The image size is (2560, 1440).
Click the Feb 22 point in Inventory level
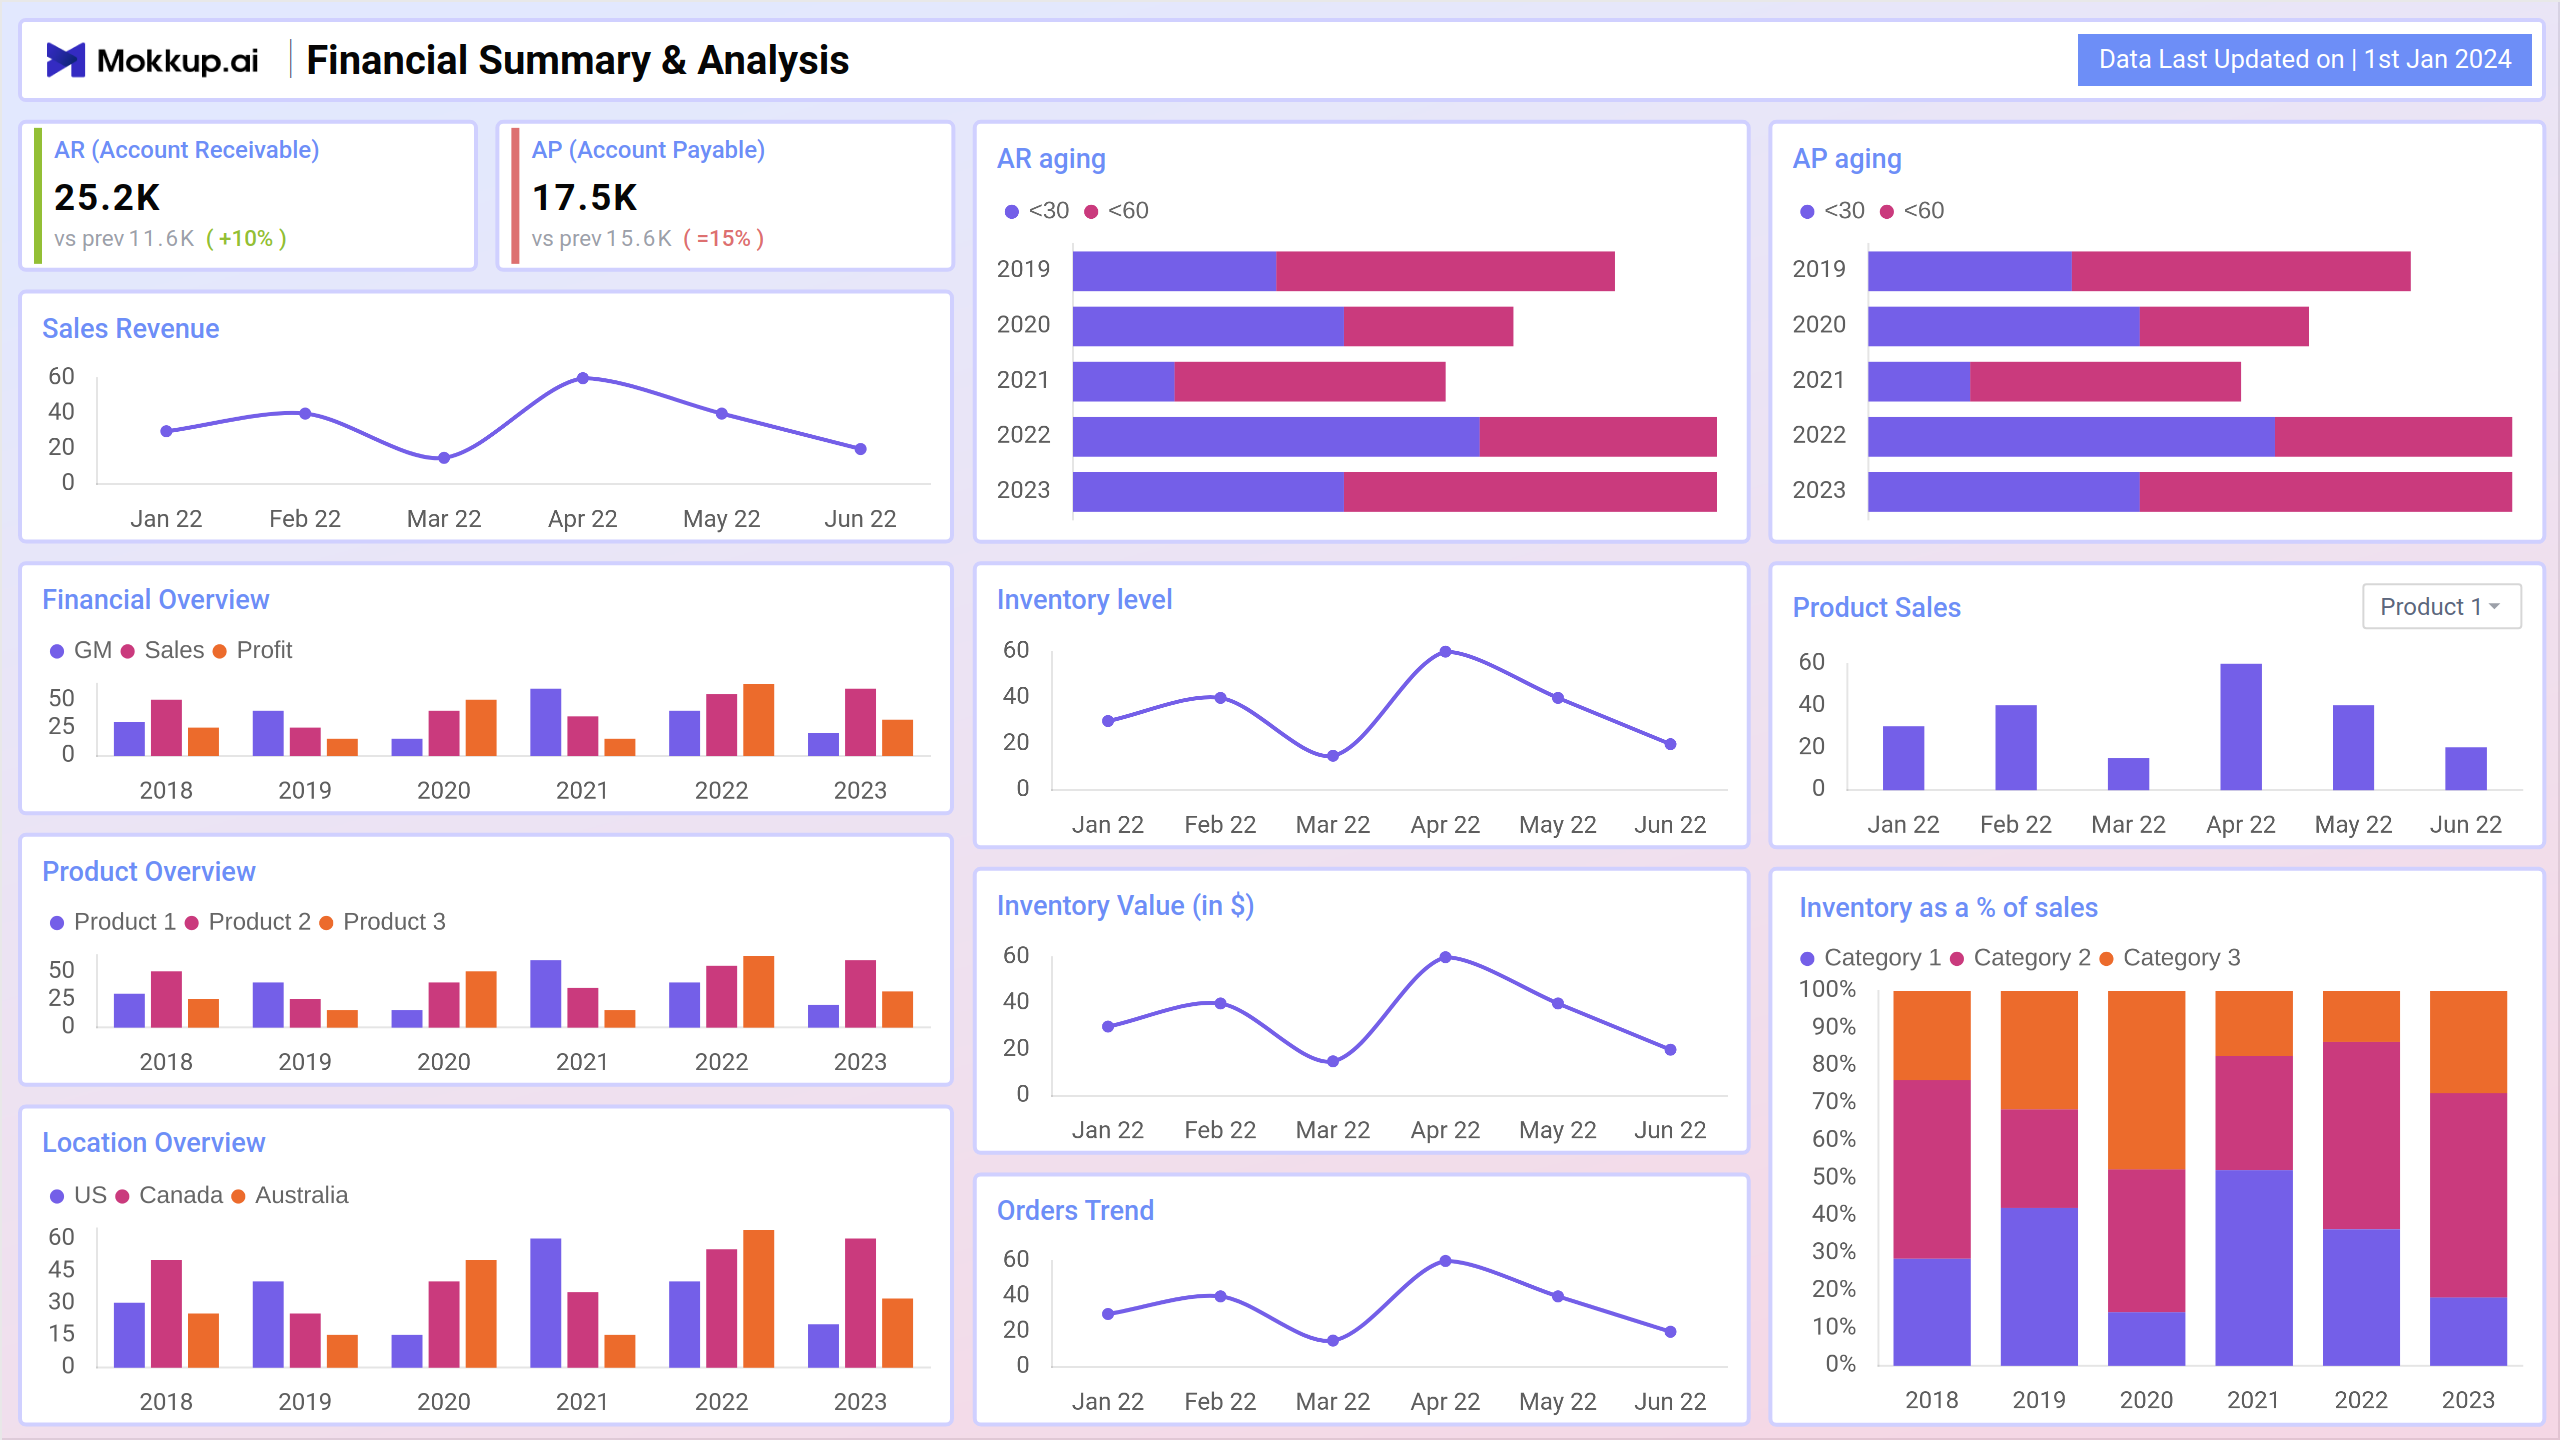coord(1220,698)
